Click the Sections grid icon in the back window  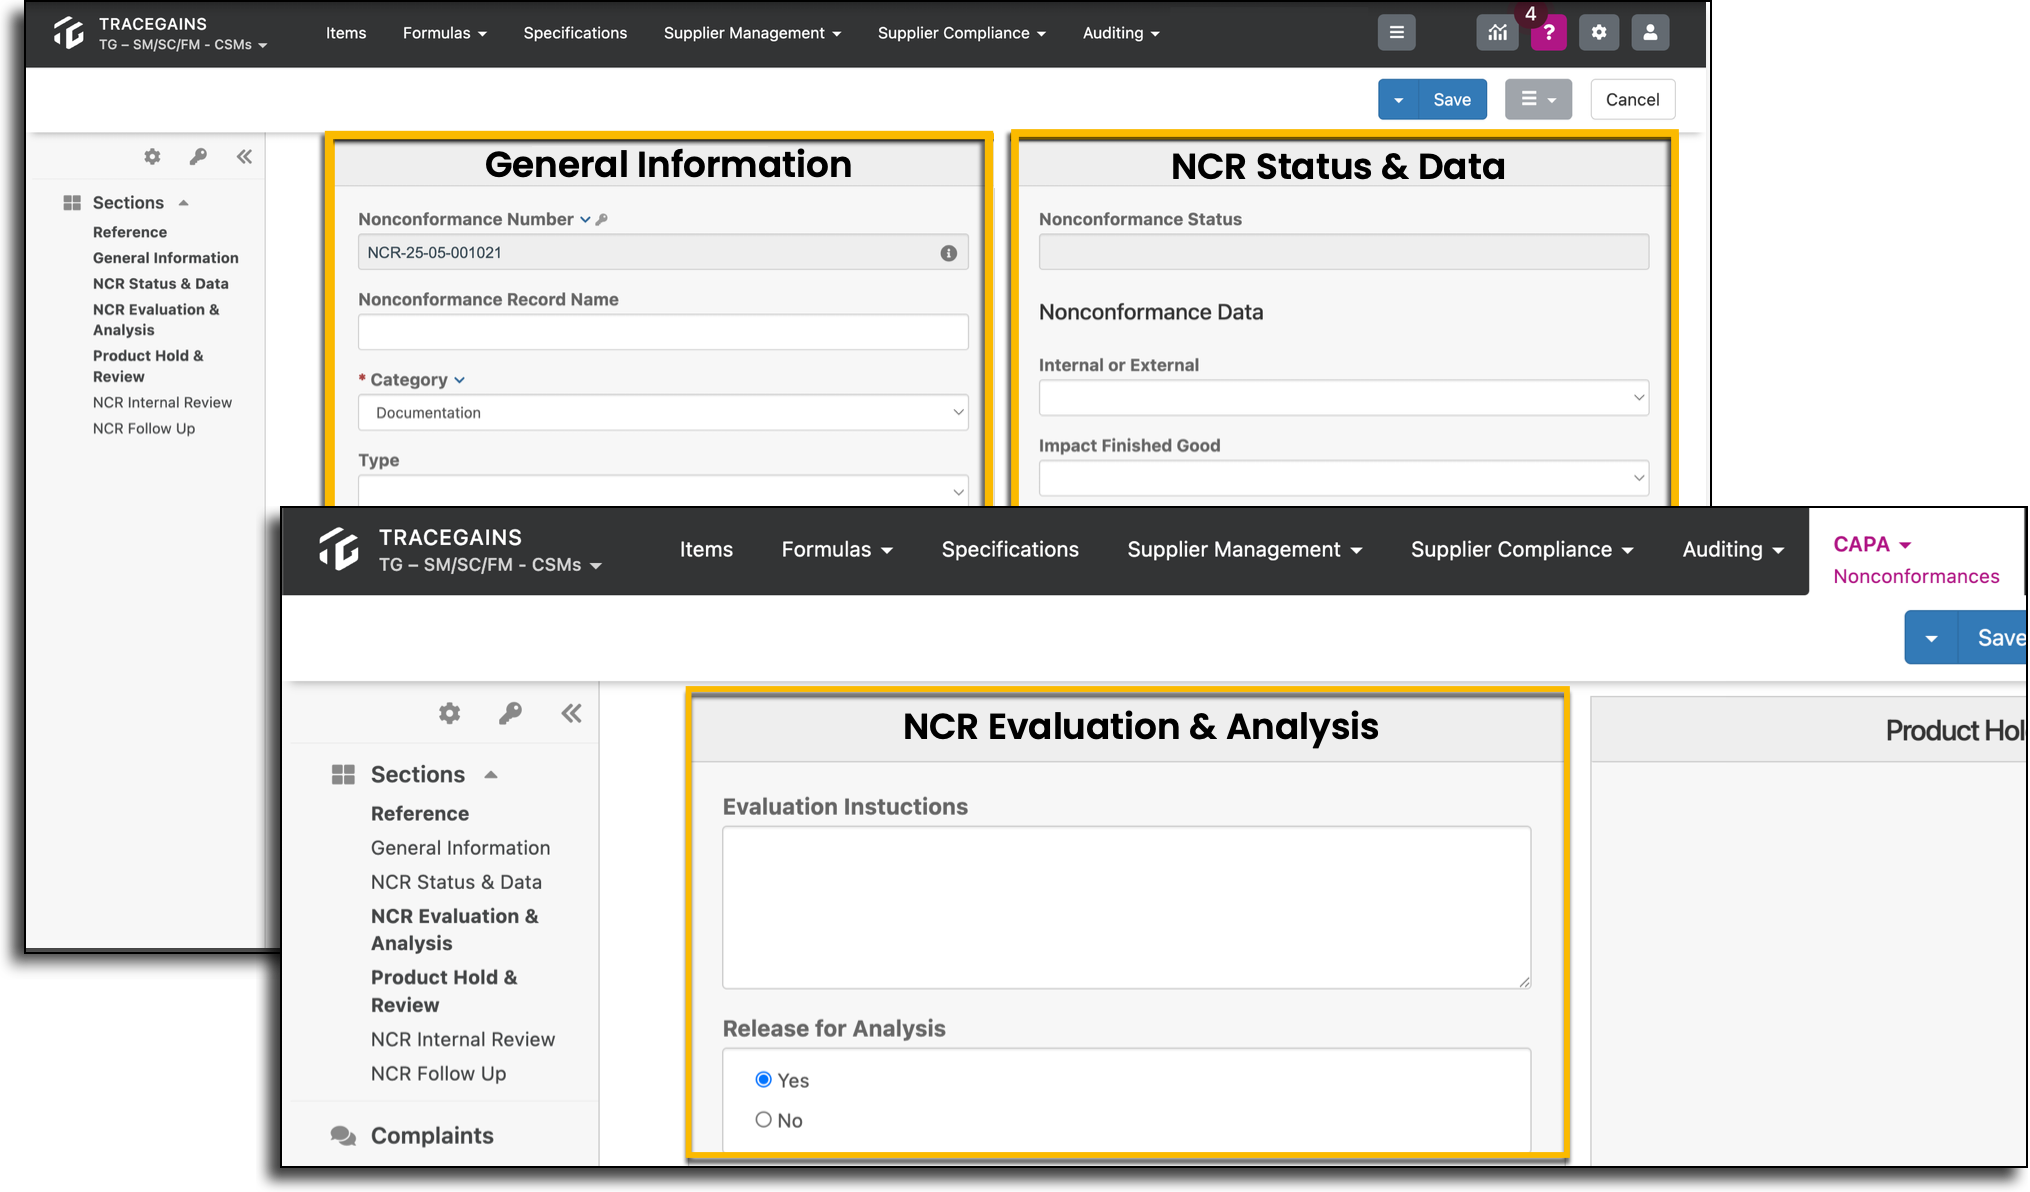(72, 203)
